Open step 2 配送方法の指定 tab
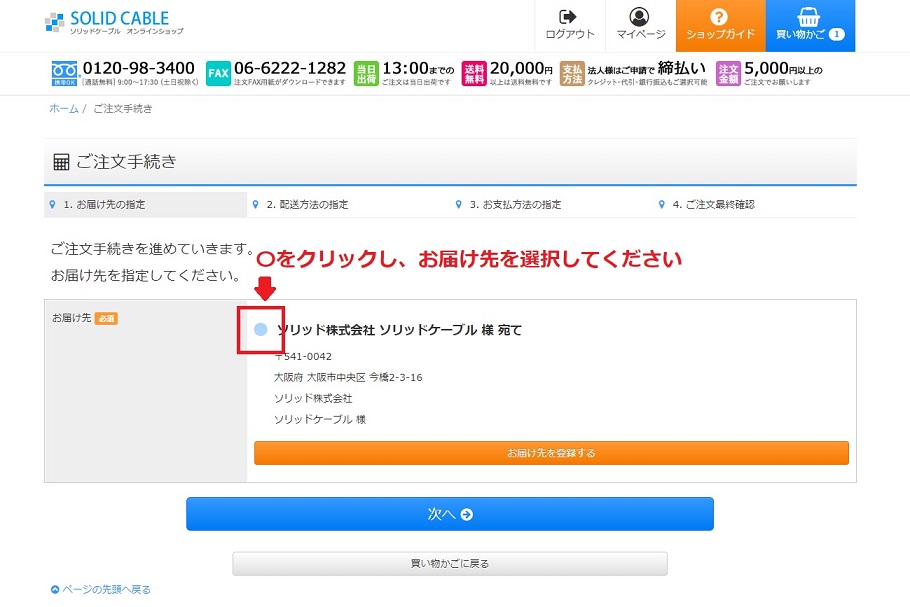The height and width of the screenshot is (607, 910). 348,204
